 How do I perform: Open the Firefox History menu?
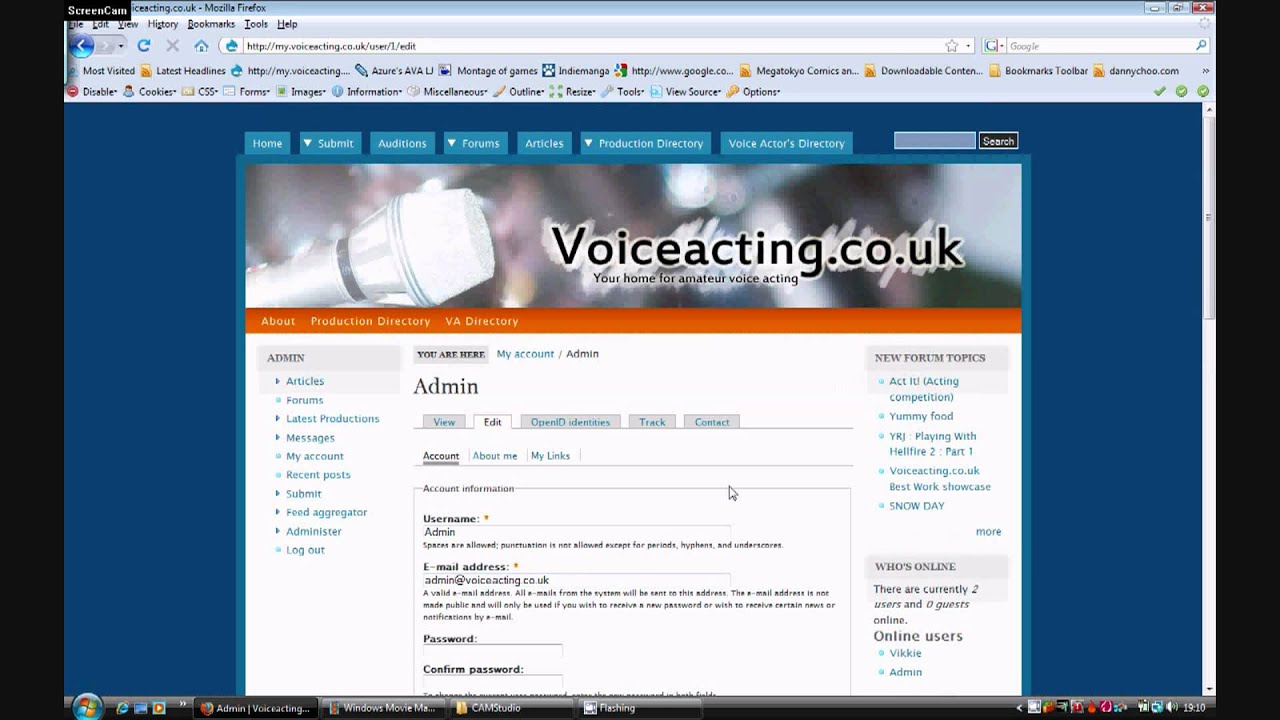(x=163, y=24)
